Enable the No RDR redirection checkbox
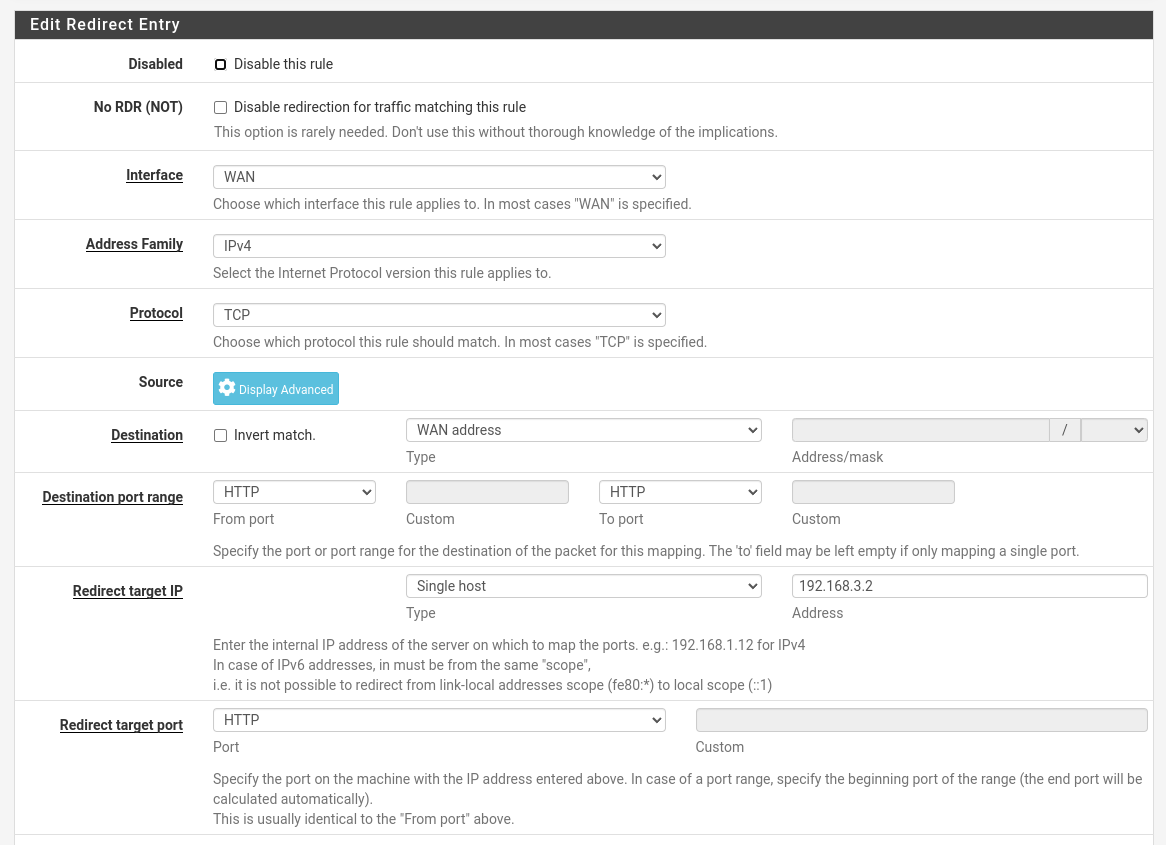Screen dimensions: 1166x845 [221, 107]
